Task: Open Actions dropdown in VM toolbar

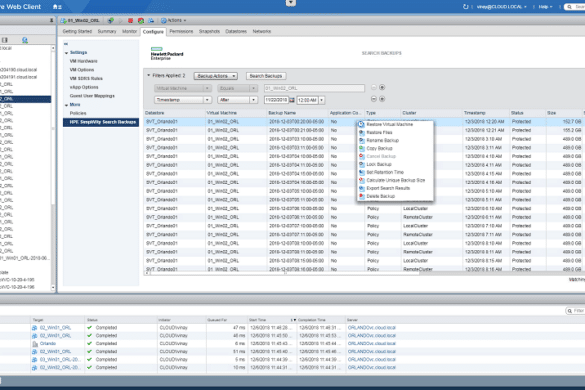Action: coord(173,21)
